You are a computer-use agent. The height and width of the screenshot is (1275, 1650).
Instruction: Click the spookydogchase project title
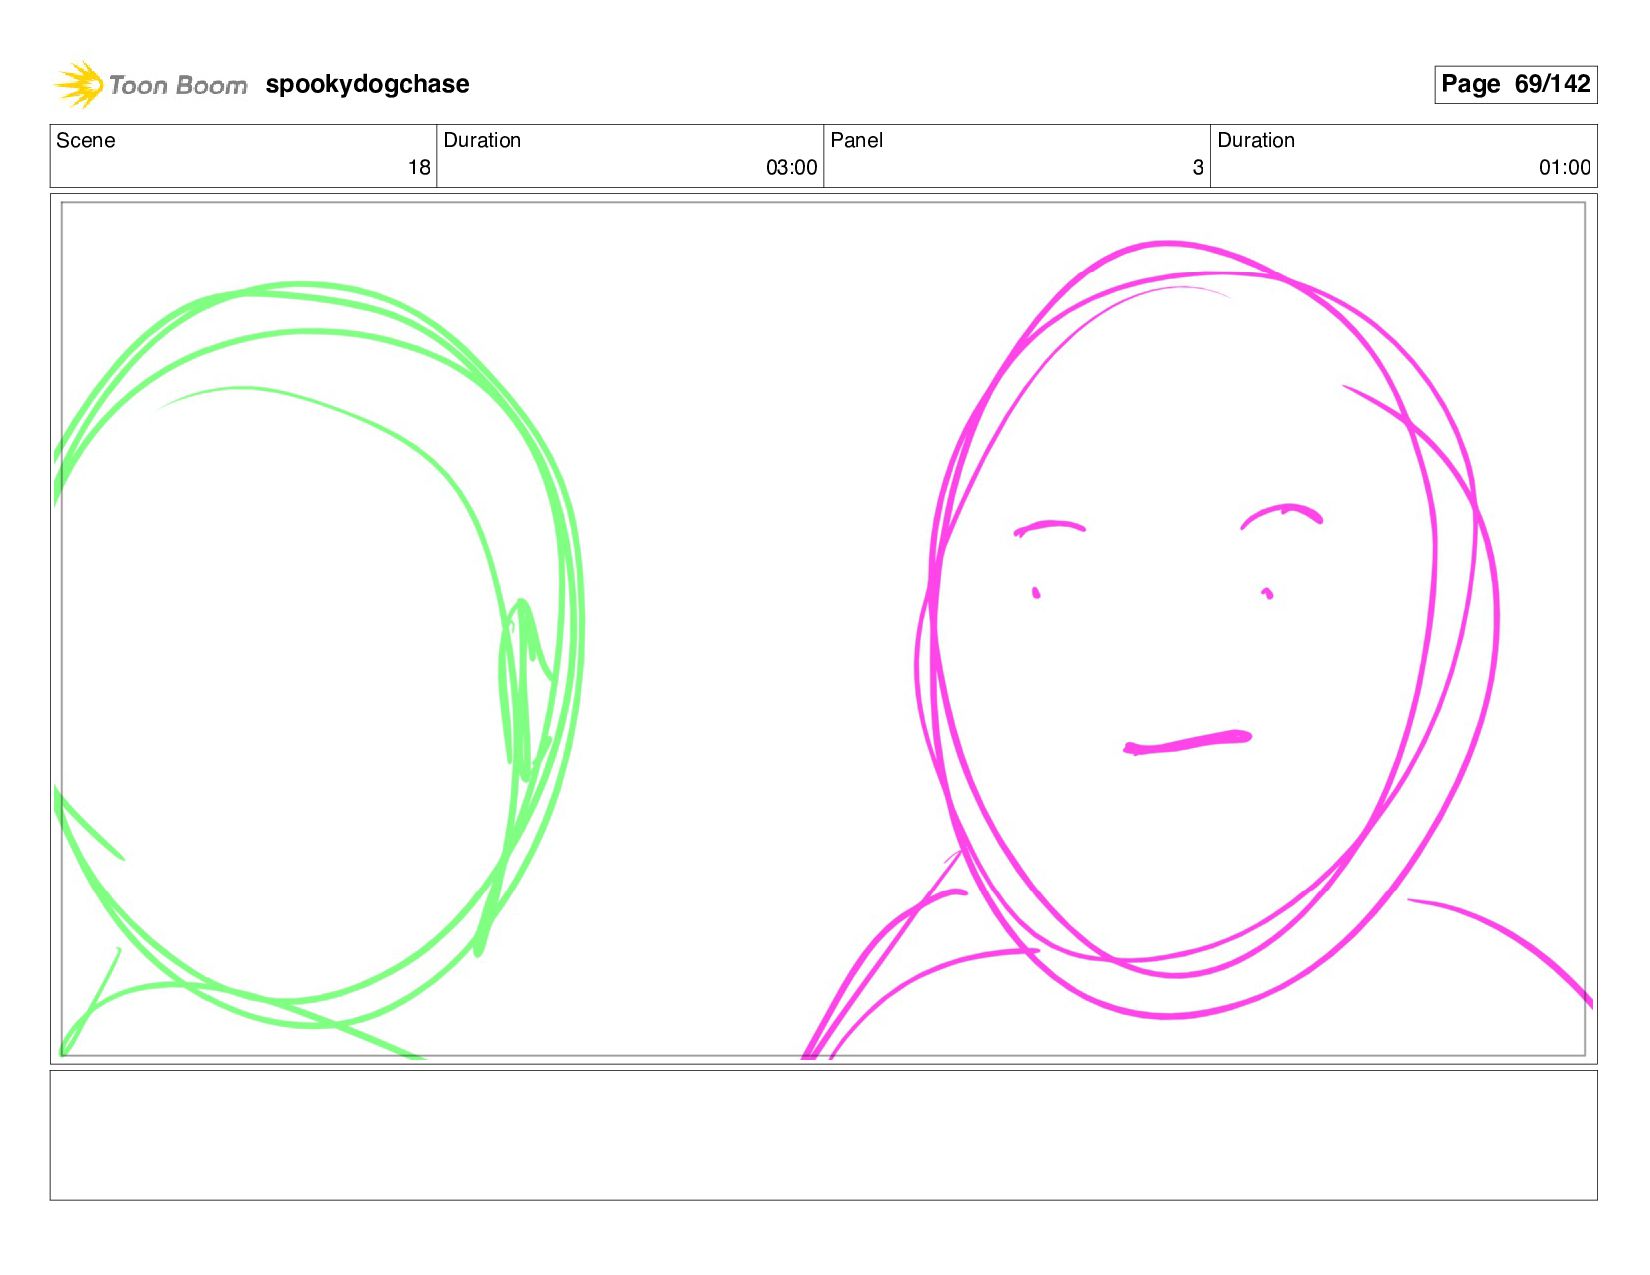[367, 84]
